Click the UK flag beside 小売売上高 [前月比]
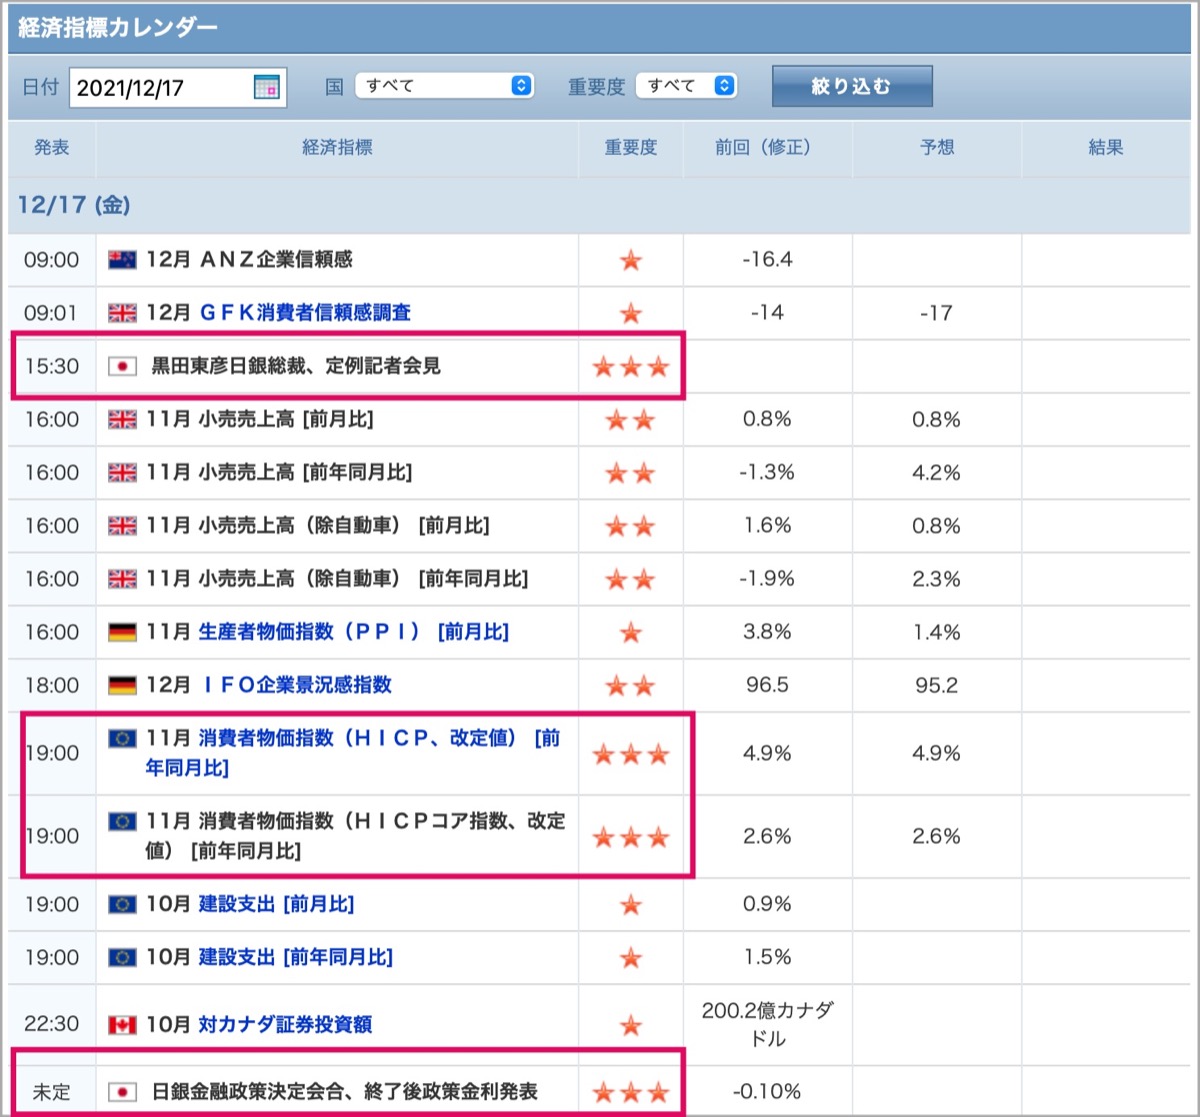 click(x=122, y=419)
